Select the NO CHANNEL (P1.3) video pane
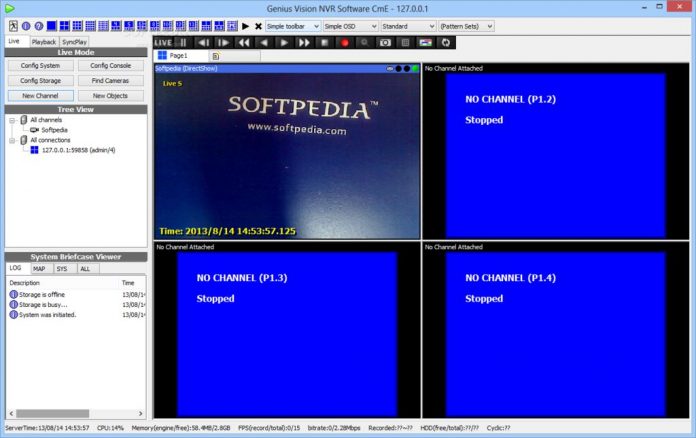This screenshot has width=696, height=438. click(287, 330)
